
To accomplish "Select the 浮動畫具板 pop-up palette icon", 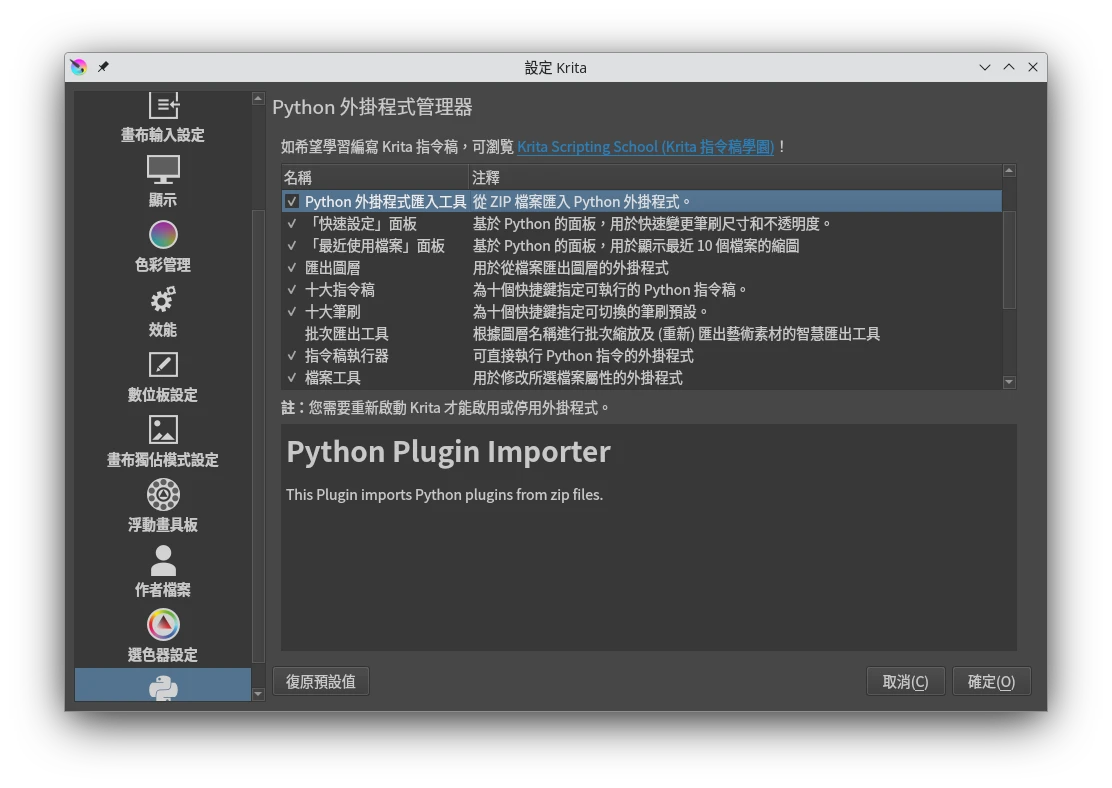I will tap(163, 495).
